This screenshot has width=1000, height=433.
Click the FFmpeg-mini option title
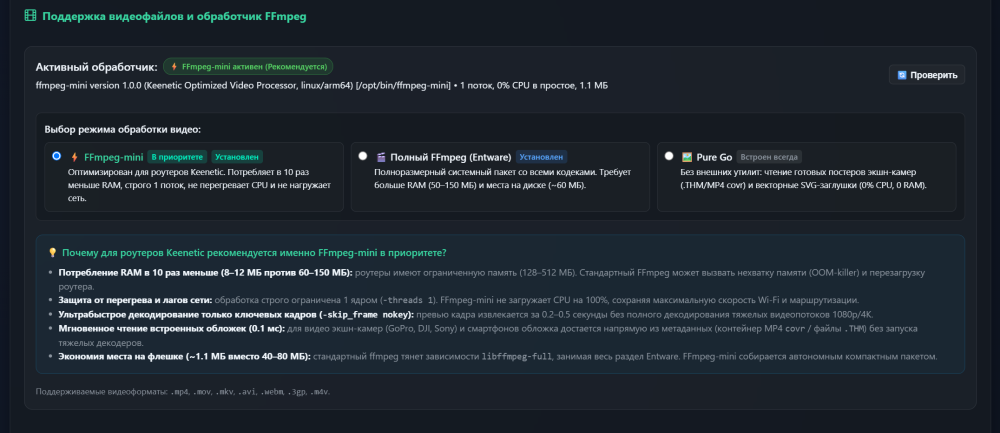pos(114,157)
